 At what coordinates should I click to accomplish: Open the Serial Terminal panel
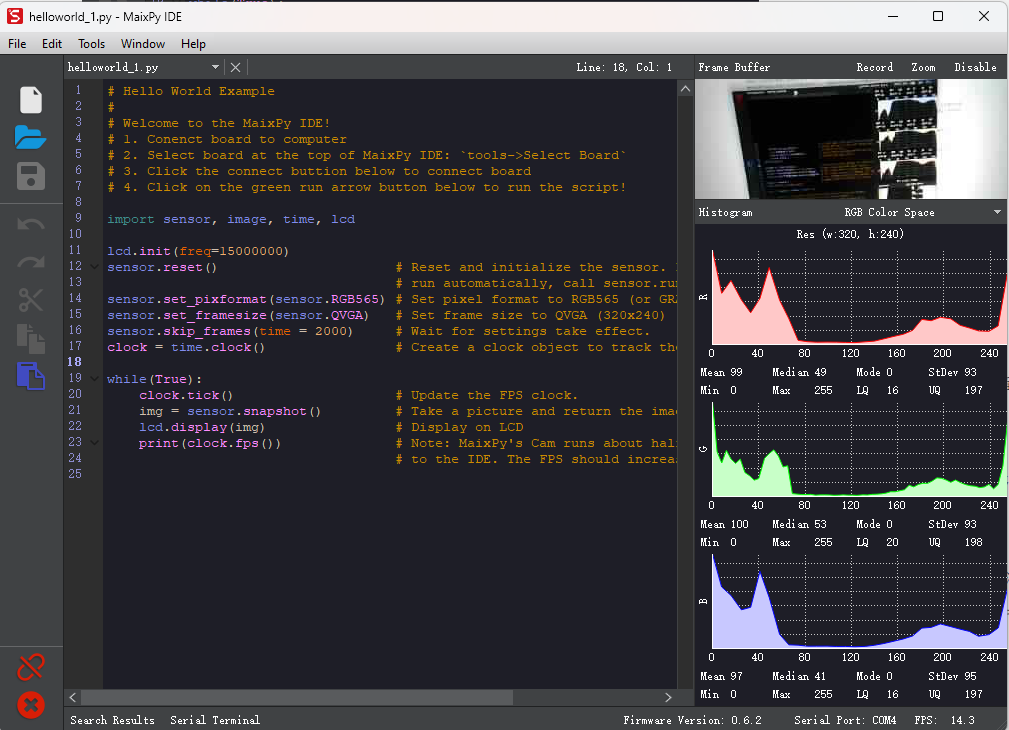tap(214, 720)
